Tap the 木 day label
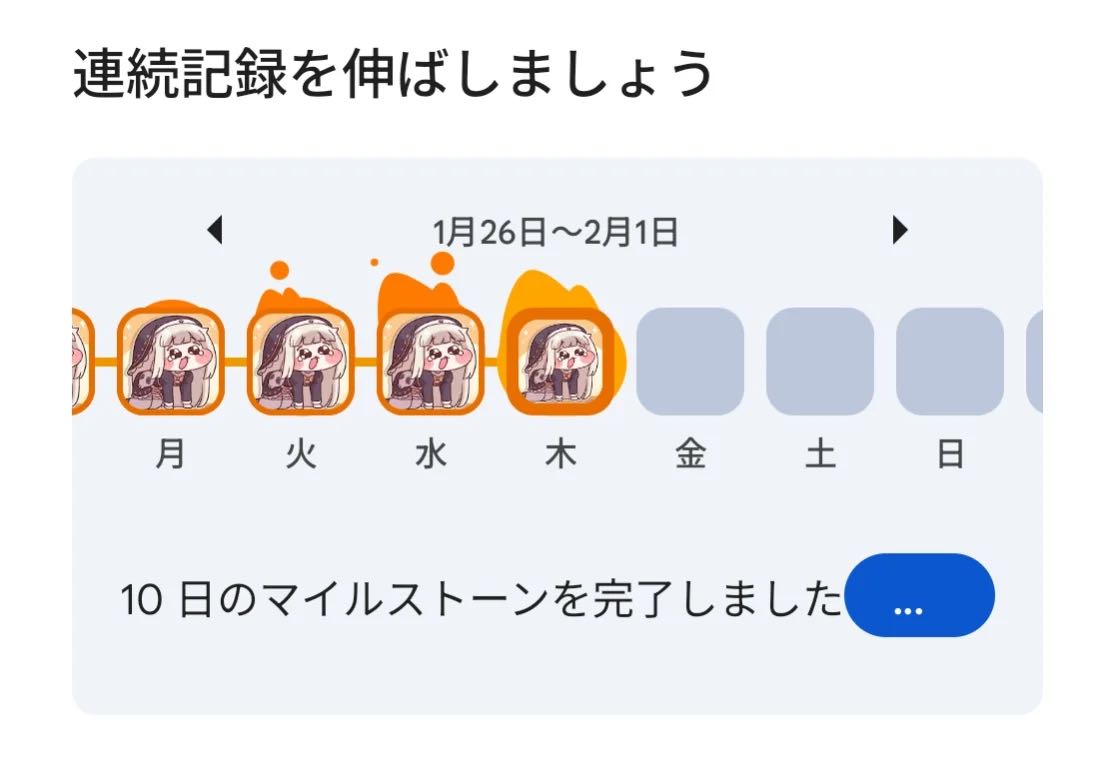This screenshot has height=777, width=1111. 560,454
